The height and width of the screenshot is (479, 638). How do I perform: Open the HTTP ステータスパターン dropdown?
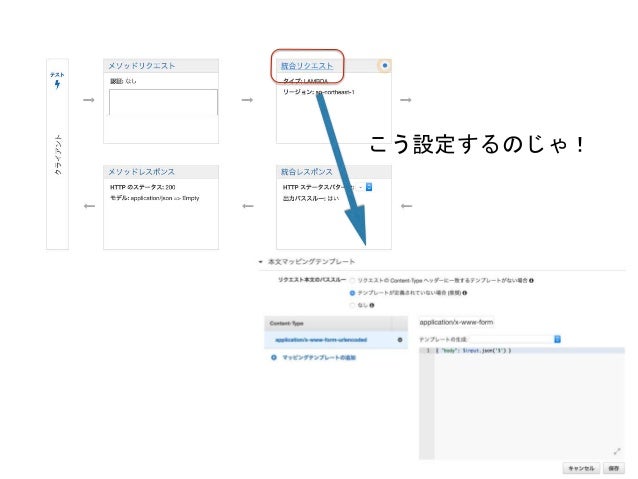click(x=369, y=187)
